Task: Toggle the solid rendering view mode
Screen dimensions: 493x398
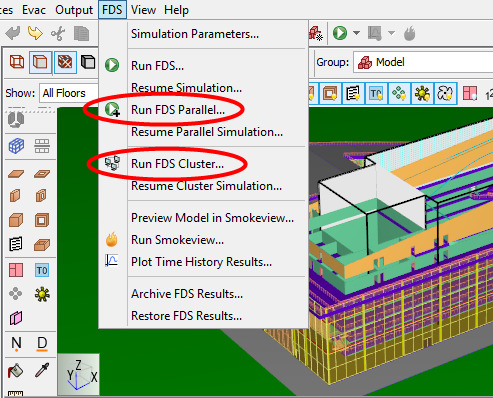Action: 40,62
